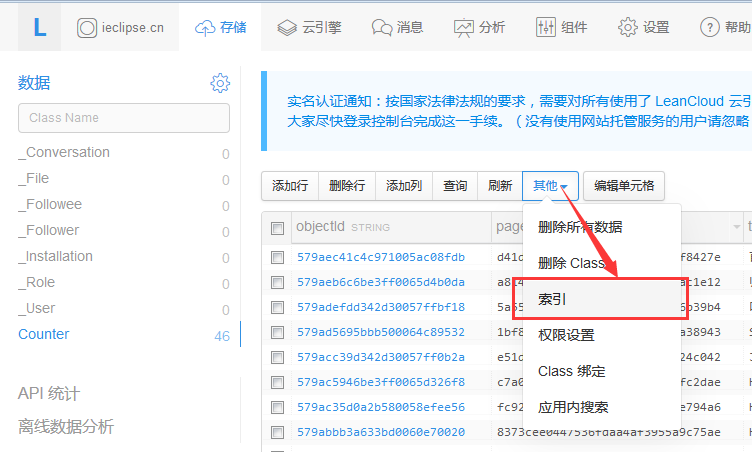Select 删除所有数据 menu entry

coord(579,227)
